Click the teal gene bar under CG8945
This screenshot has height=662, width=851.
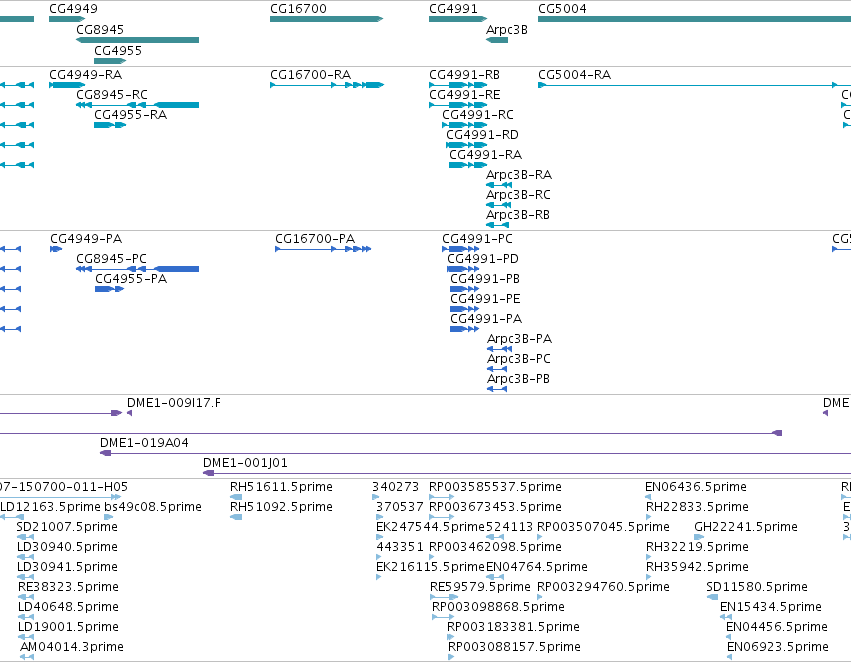[137, 40]
